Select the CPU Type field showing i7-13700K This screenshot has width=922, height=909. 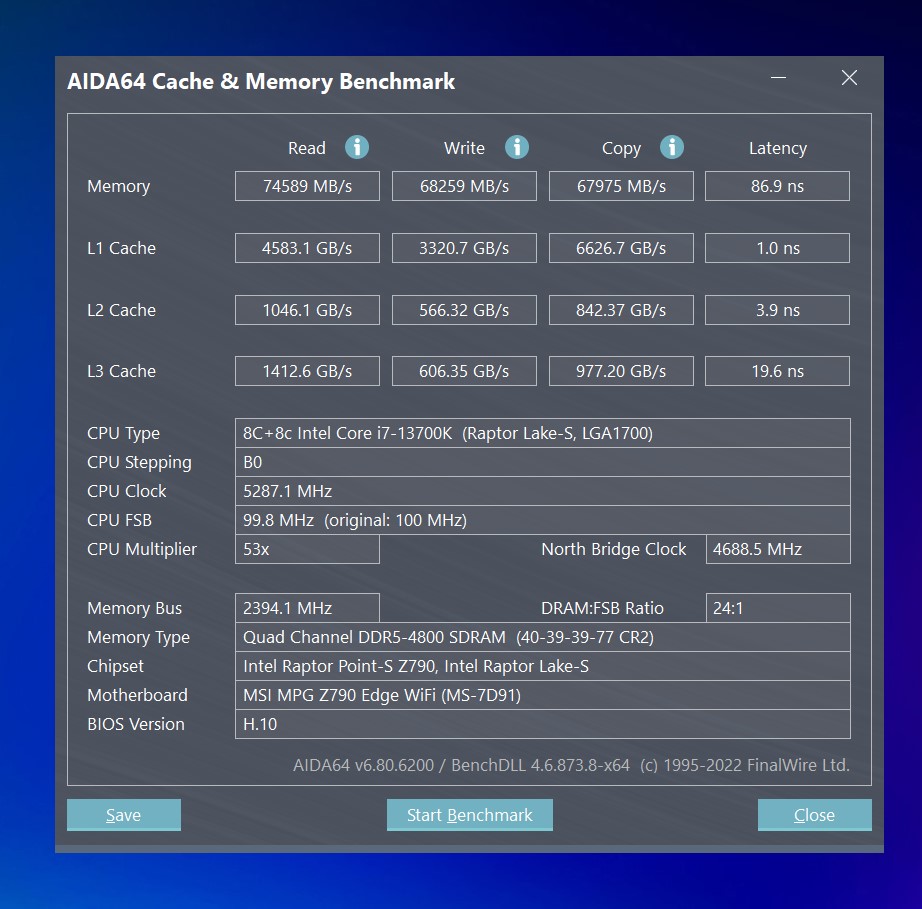pos(543,432)
